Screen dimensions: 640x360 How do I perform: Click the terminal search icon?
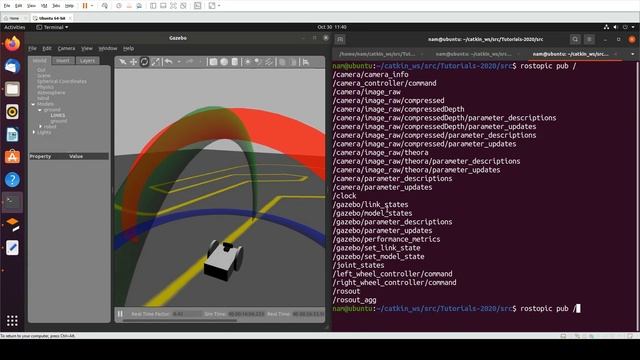[x=575, y=39]
